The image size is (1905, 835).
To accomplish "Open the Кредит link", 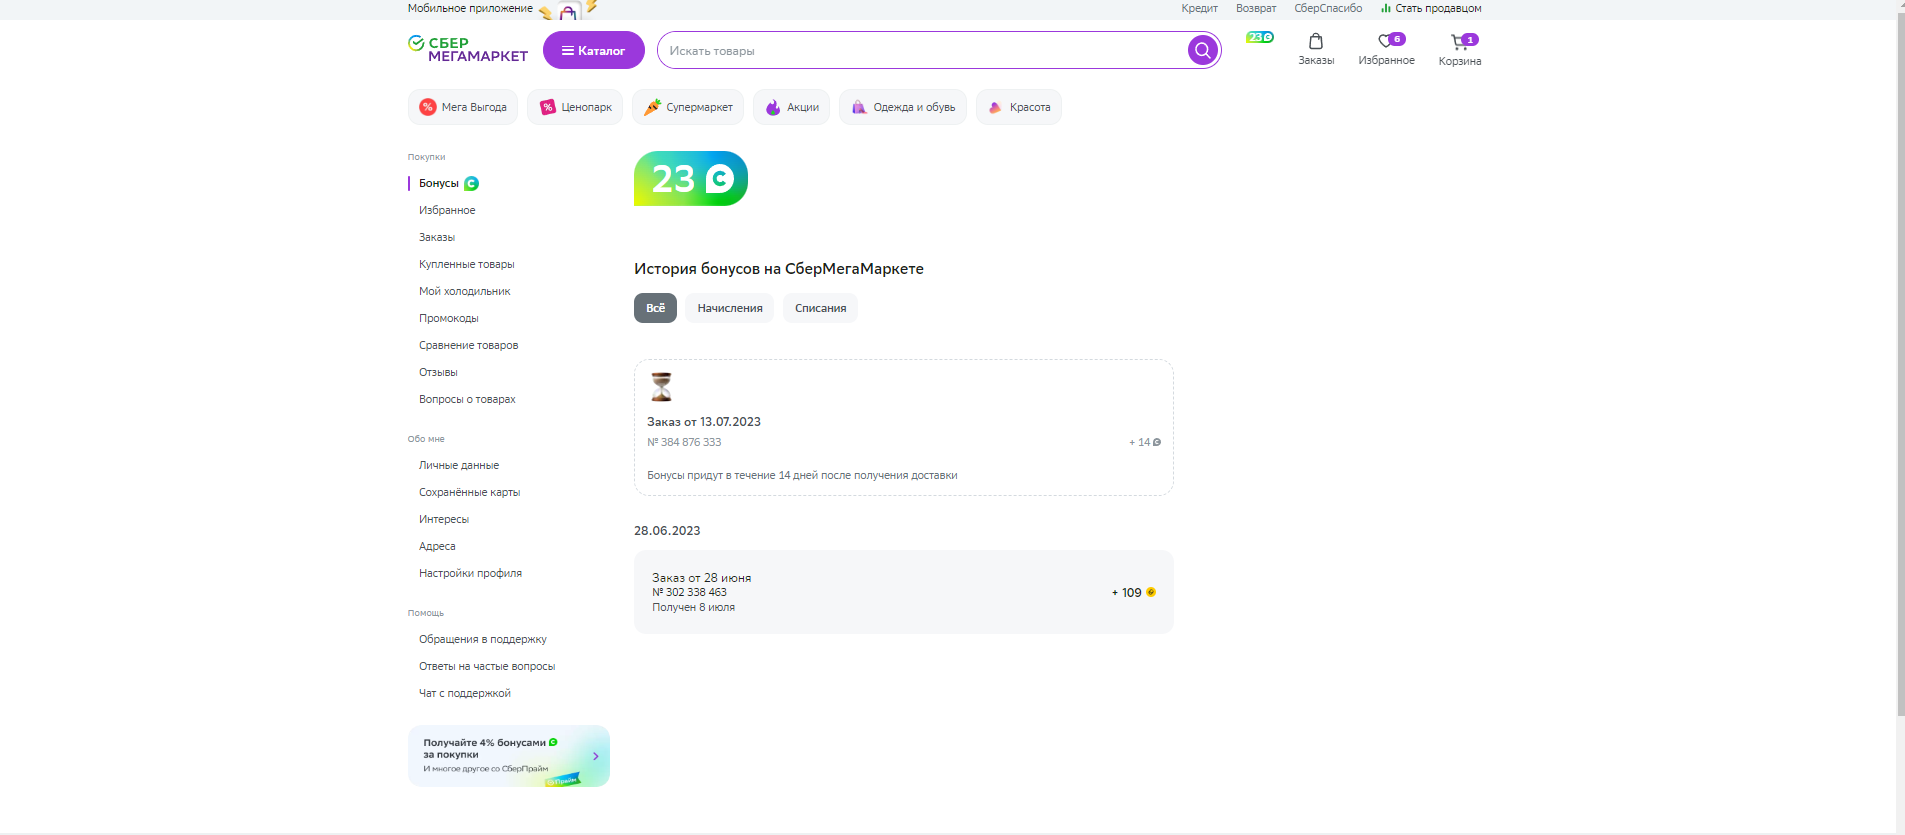I will 1199,8.
